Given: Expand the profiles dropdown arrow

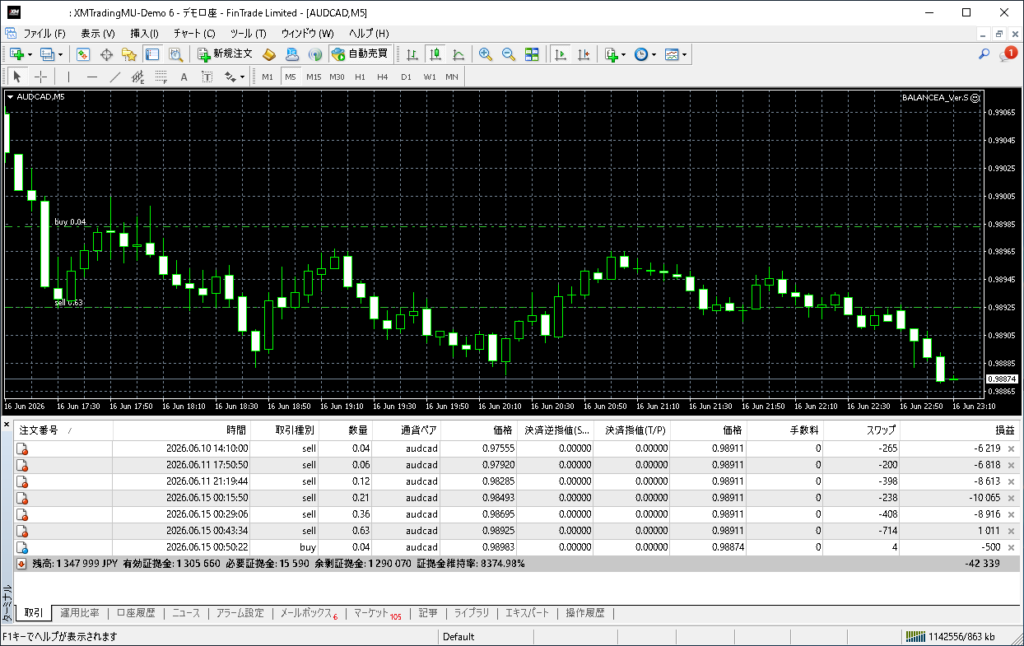Looking at the screenshot, I should [60, 55].
